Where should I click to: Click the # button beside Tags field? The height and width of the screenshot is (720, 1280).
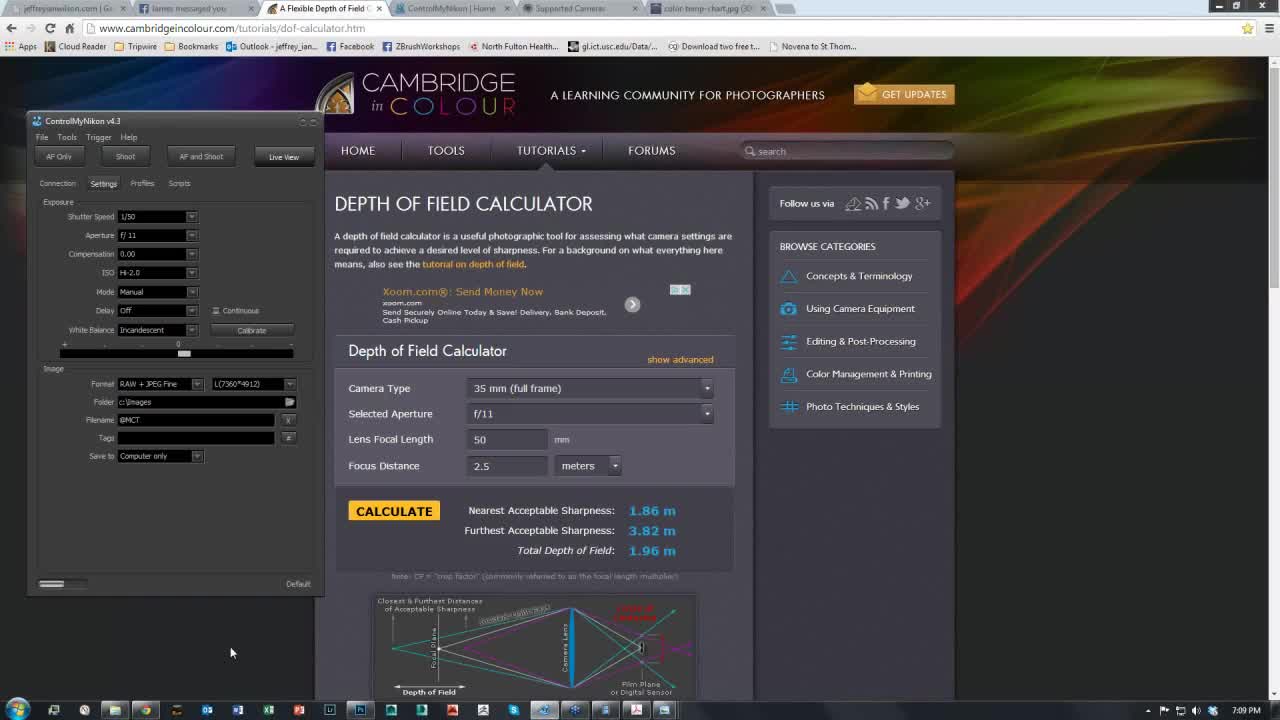coord(288,438)
